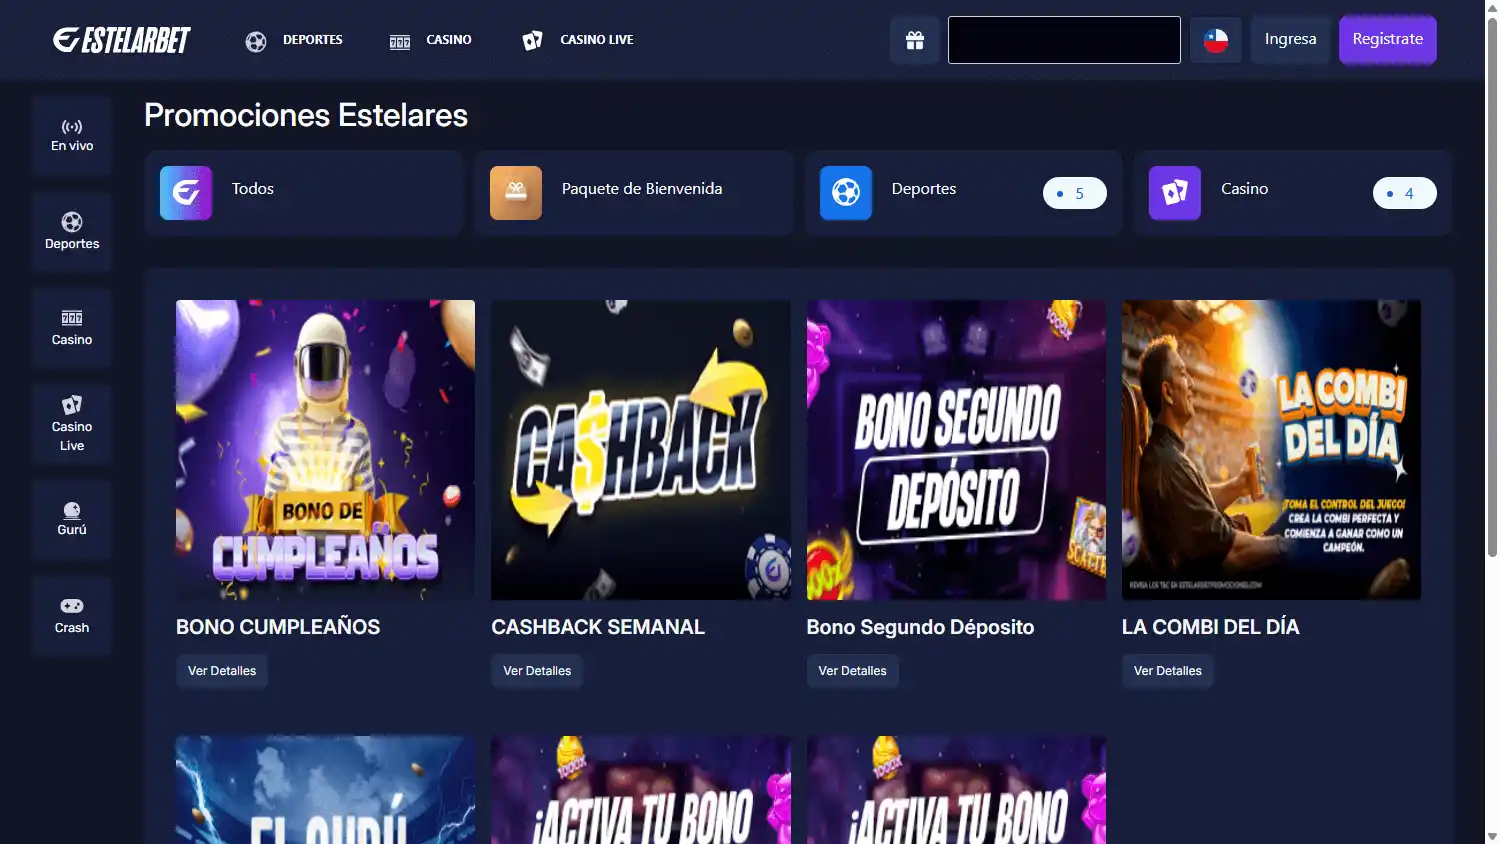View details for CASHBACK SEMANAL

coord(537,671)
